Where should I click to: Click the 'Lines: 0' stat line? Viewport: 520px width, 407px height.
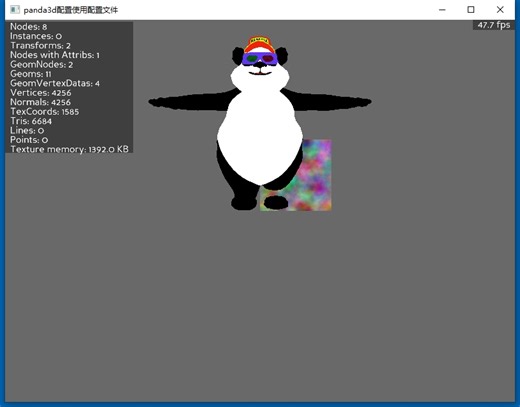click(x=27, y=130)
